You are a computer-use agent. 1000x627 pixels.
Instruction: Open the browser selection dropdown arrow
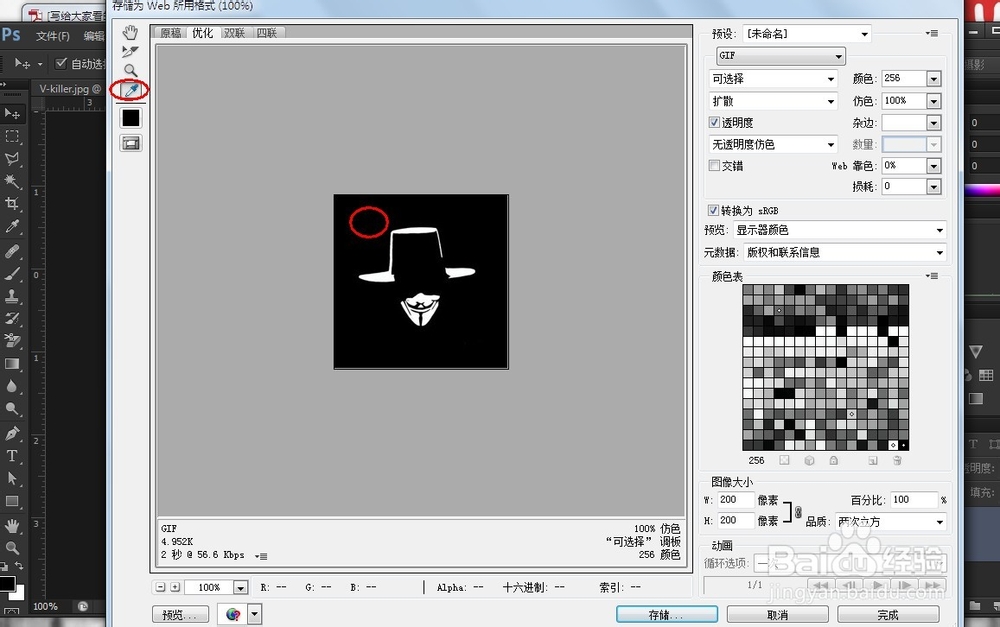[254, 614]
